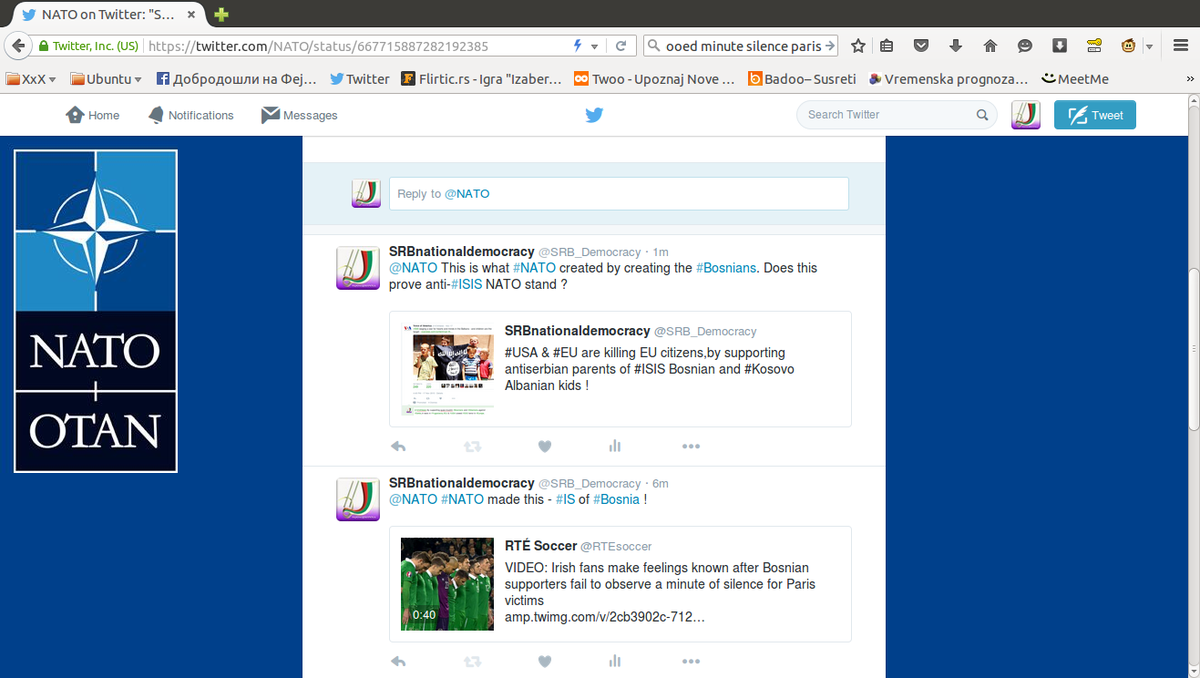Image resolution: width=1200 pixels, height=678 pixels.
Task: Go back with the browser back arrow
Action: [x=17, y=46]
